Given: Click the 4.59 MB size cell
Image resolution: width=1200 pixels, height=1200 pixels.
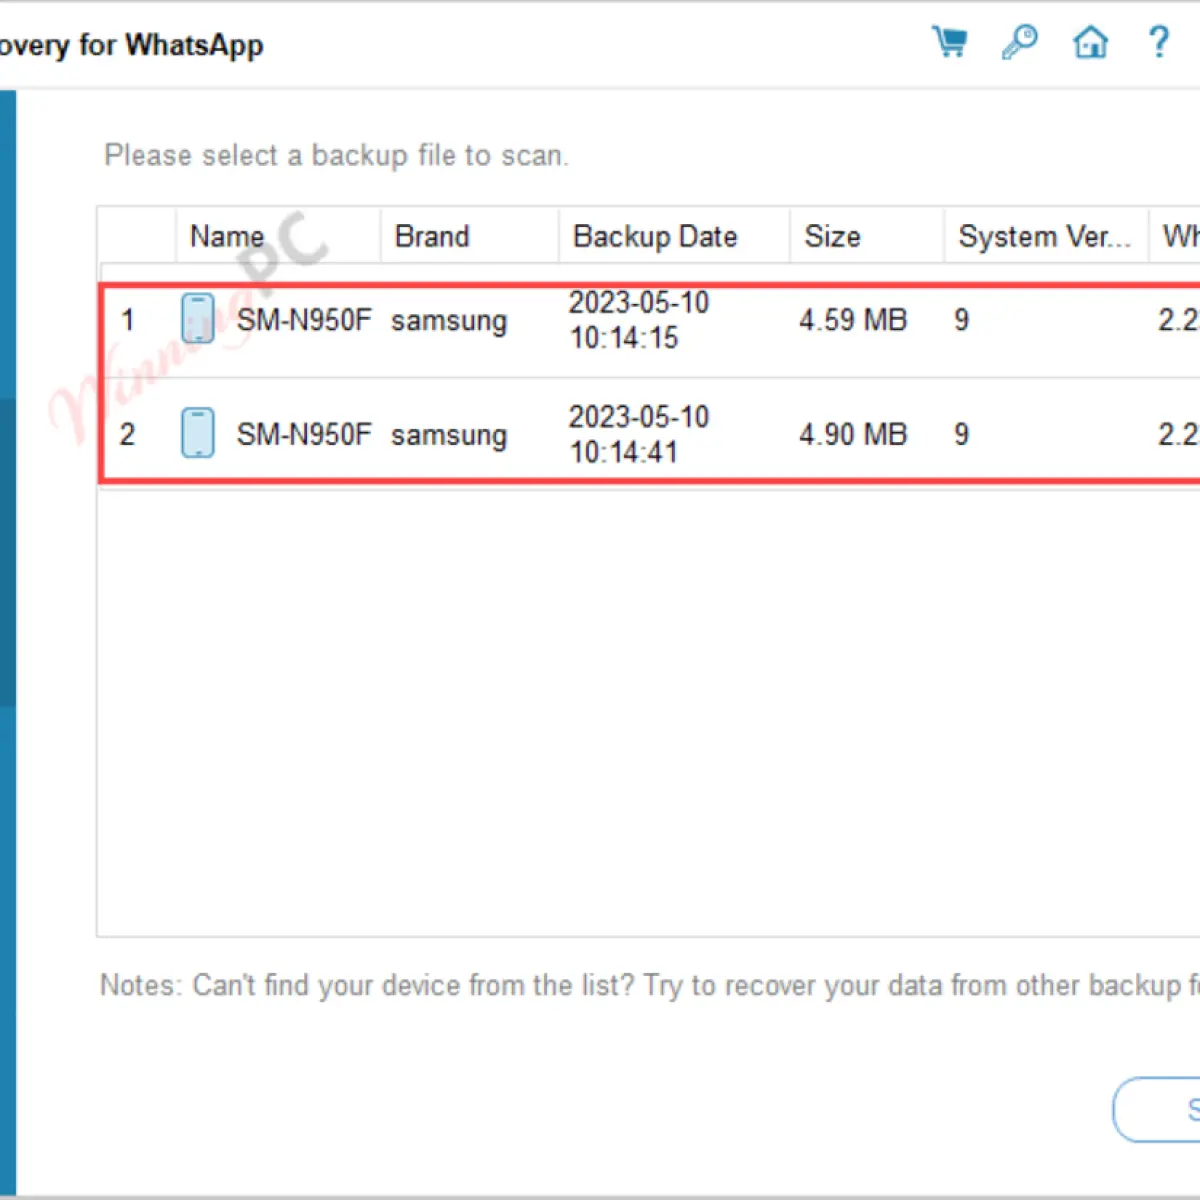Looking at the screenshot, I should [853, 320].
